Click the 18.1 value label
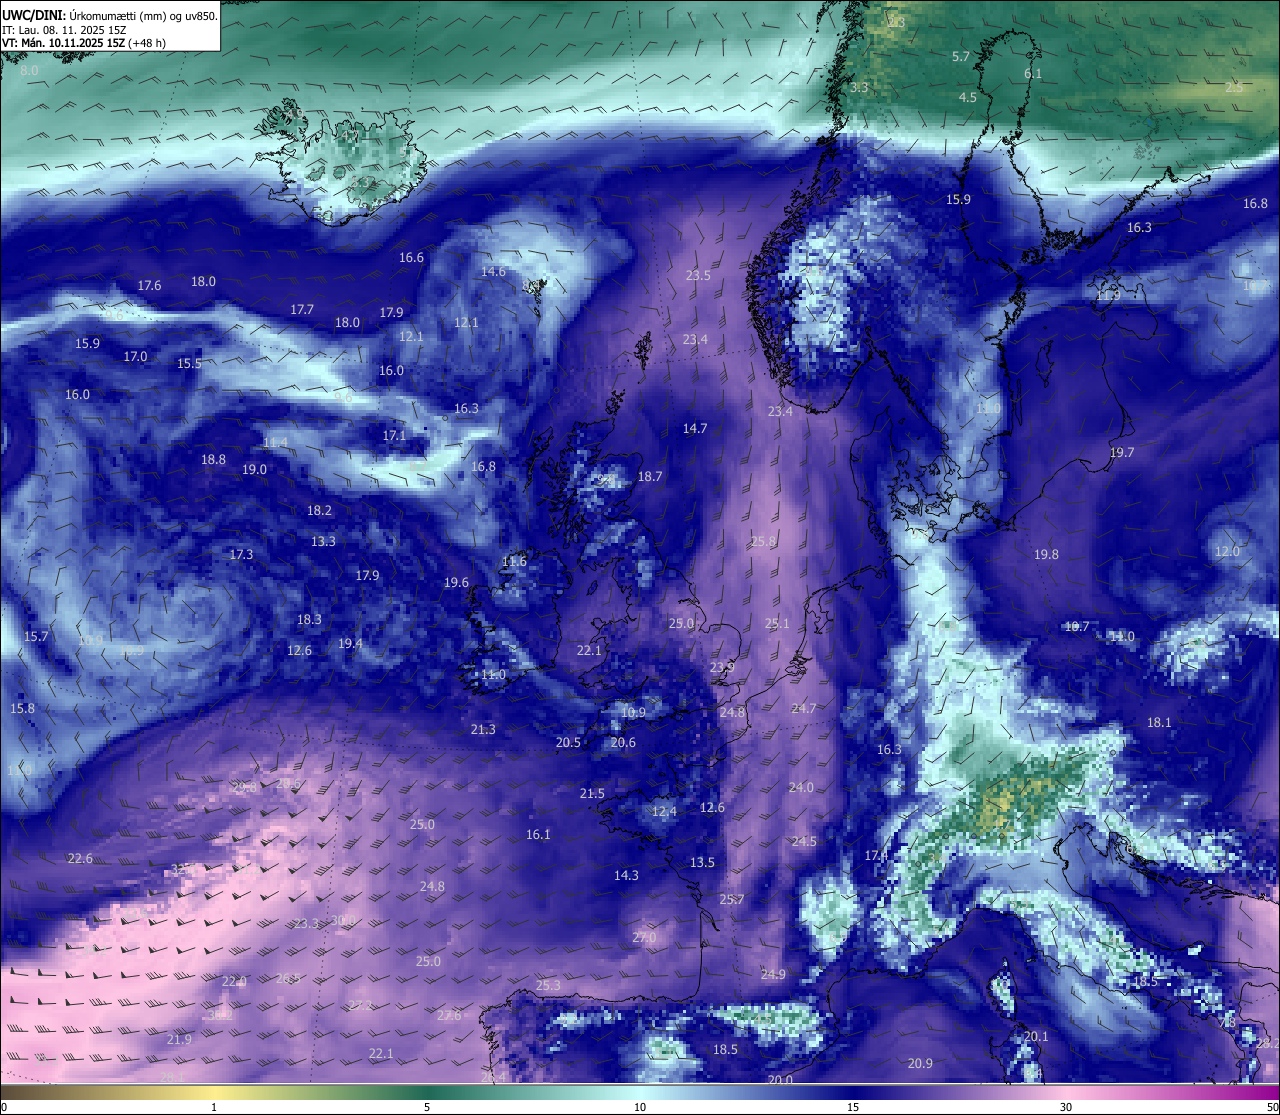Viewport: 1280px width, 1115px height. [x=1159, y=722]
